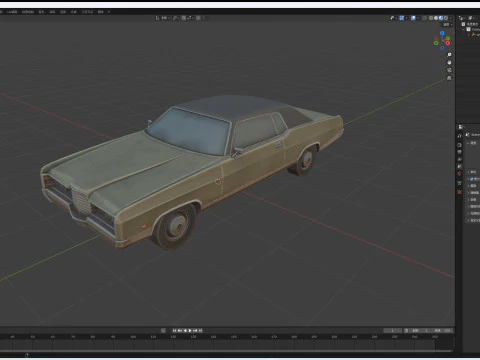The image size is (480, 360).
Task: Play the animation forward
Action: 190,331
